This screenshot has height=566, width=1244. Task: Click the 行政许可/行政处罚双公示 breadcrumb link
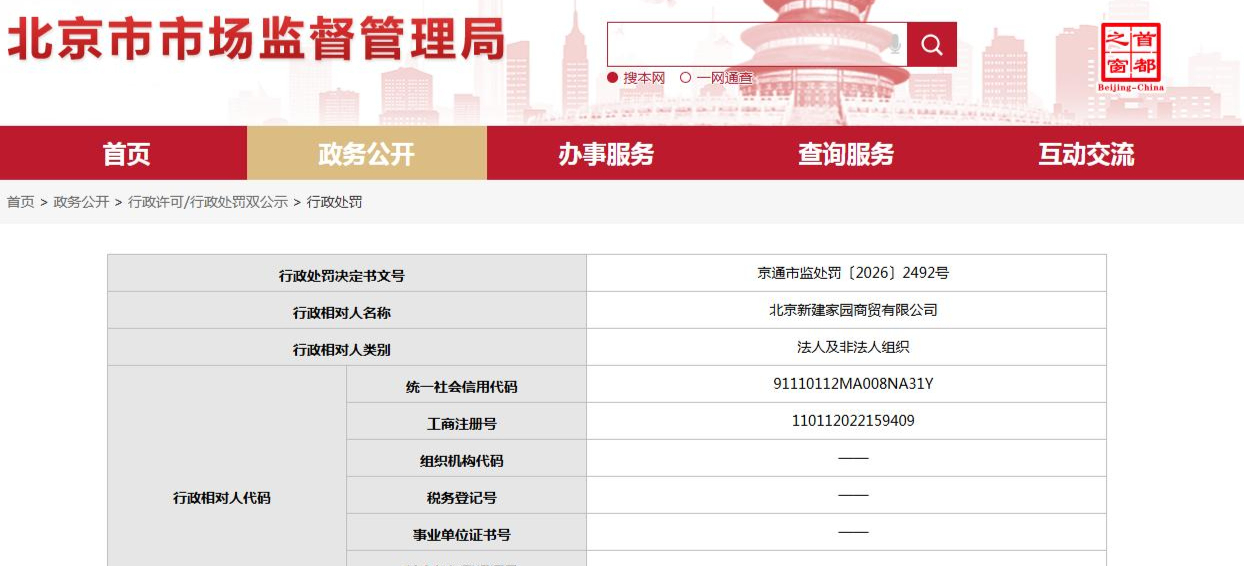click(x=208, y=202)
